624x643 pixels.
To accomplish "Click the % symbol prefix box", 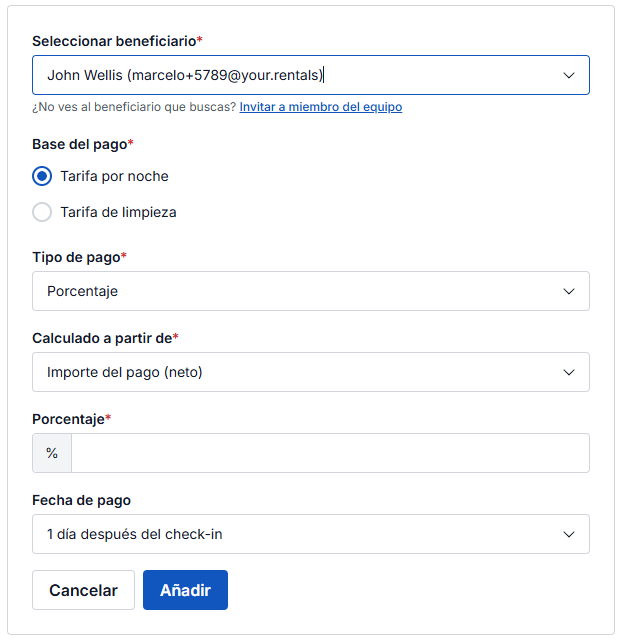I will coord(52,453).
